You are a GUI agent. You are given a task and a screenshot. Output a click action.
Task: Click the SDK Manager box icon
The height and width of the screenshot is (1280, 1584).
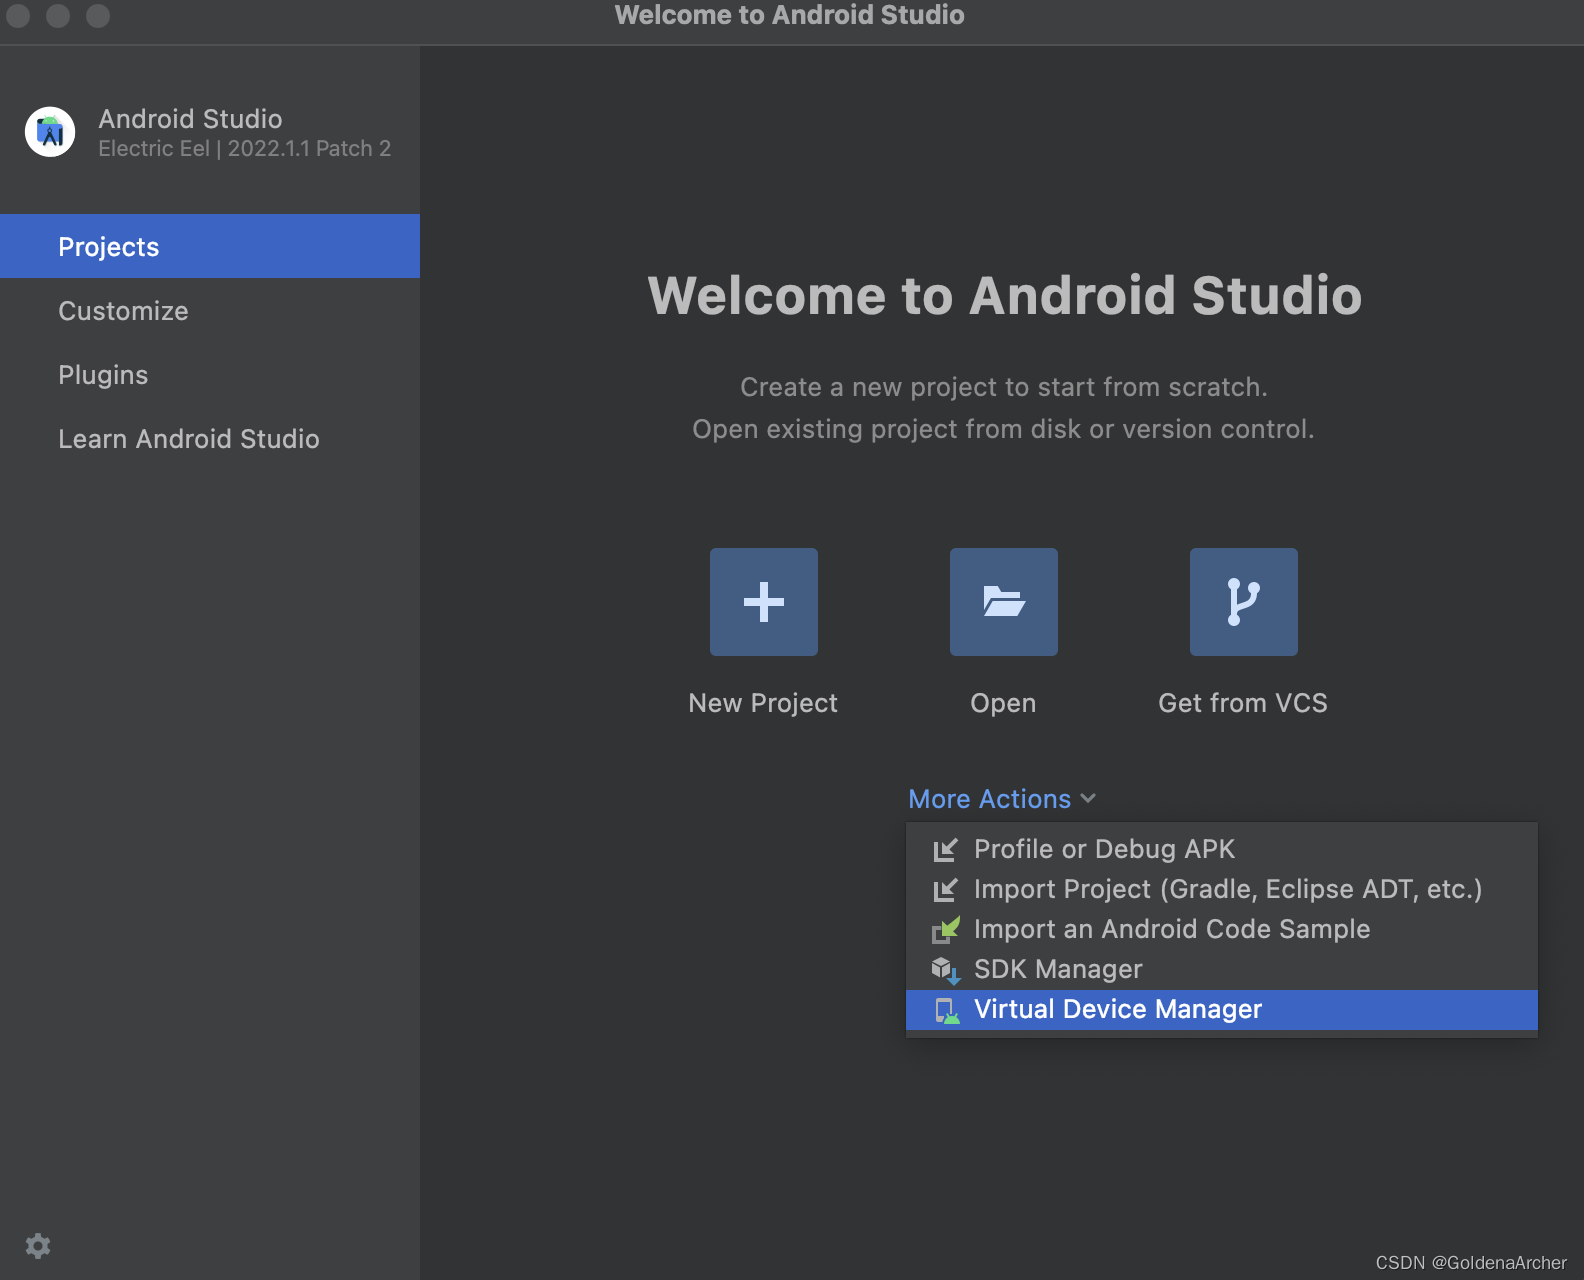tap(946, 970)
